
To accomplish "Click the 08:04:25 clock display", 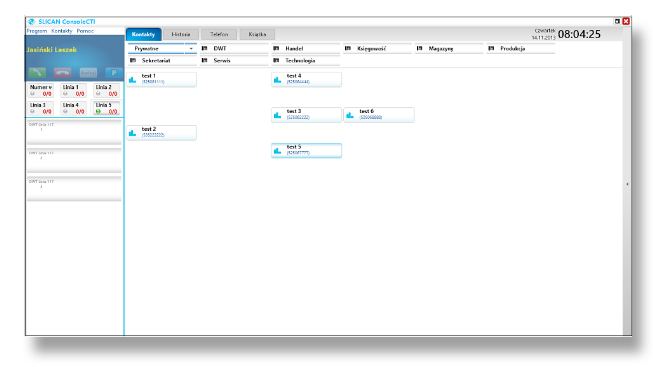I will (x=579, y=34).
